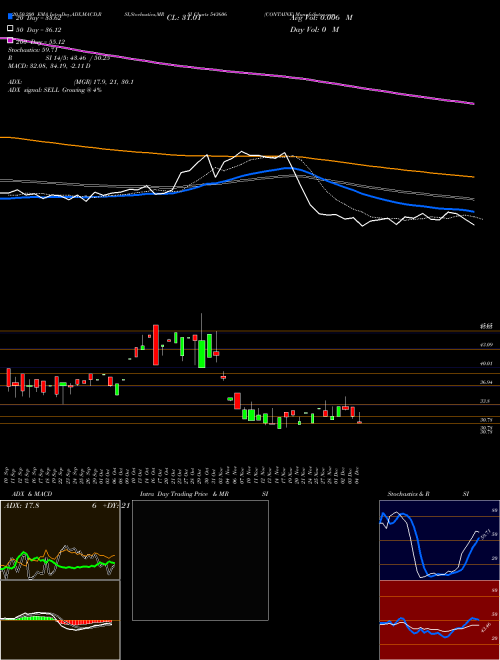Click the blue Stochastics chart panel

pos(439,540)
